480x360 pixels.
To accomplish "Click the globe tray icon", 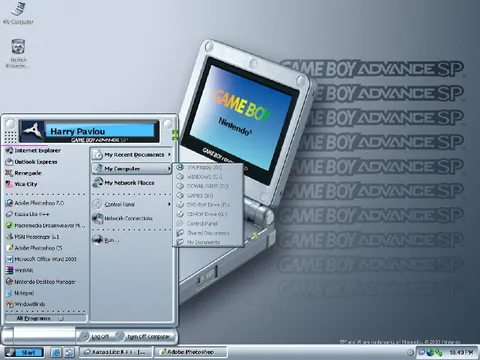I will (x=431, y=352).
